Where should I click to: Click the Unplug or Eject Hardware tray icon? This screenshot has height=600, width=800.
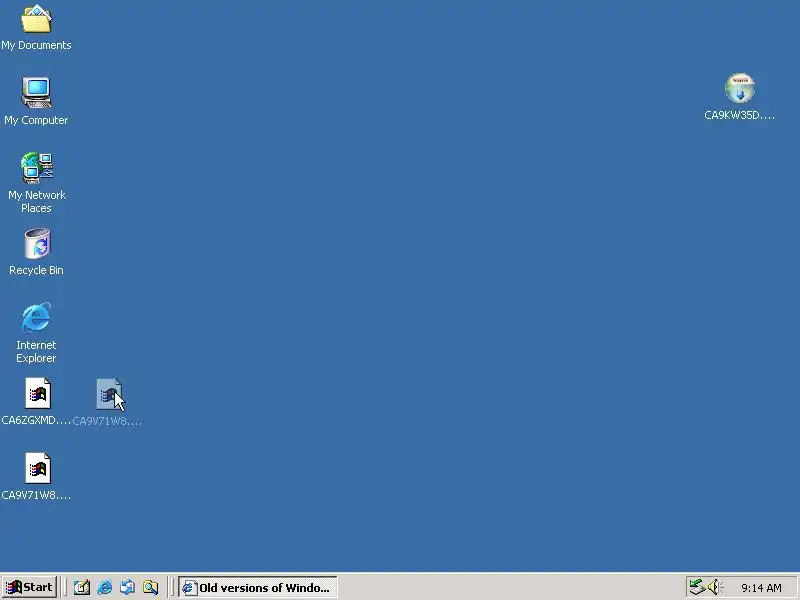[x=697, y=587]
